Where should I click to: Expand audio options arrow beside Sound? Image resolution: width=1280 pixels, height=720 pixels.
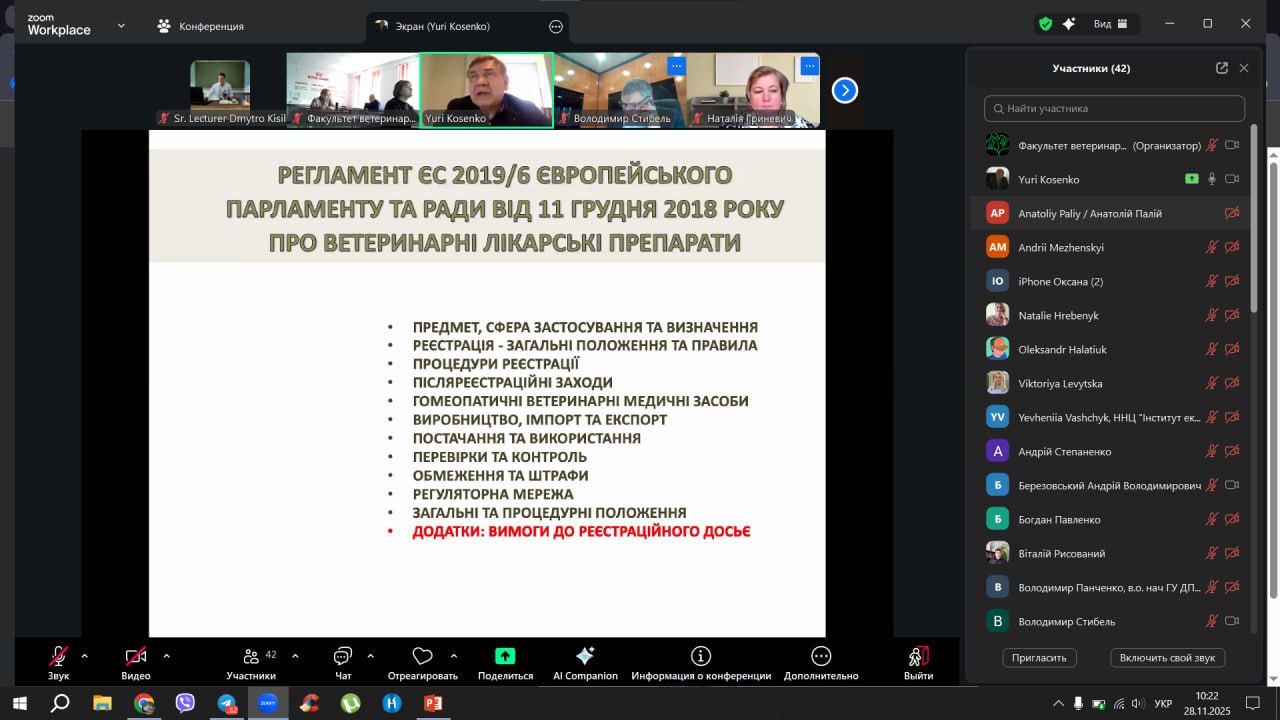click(84, 656)
